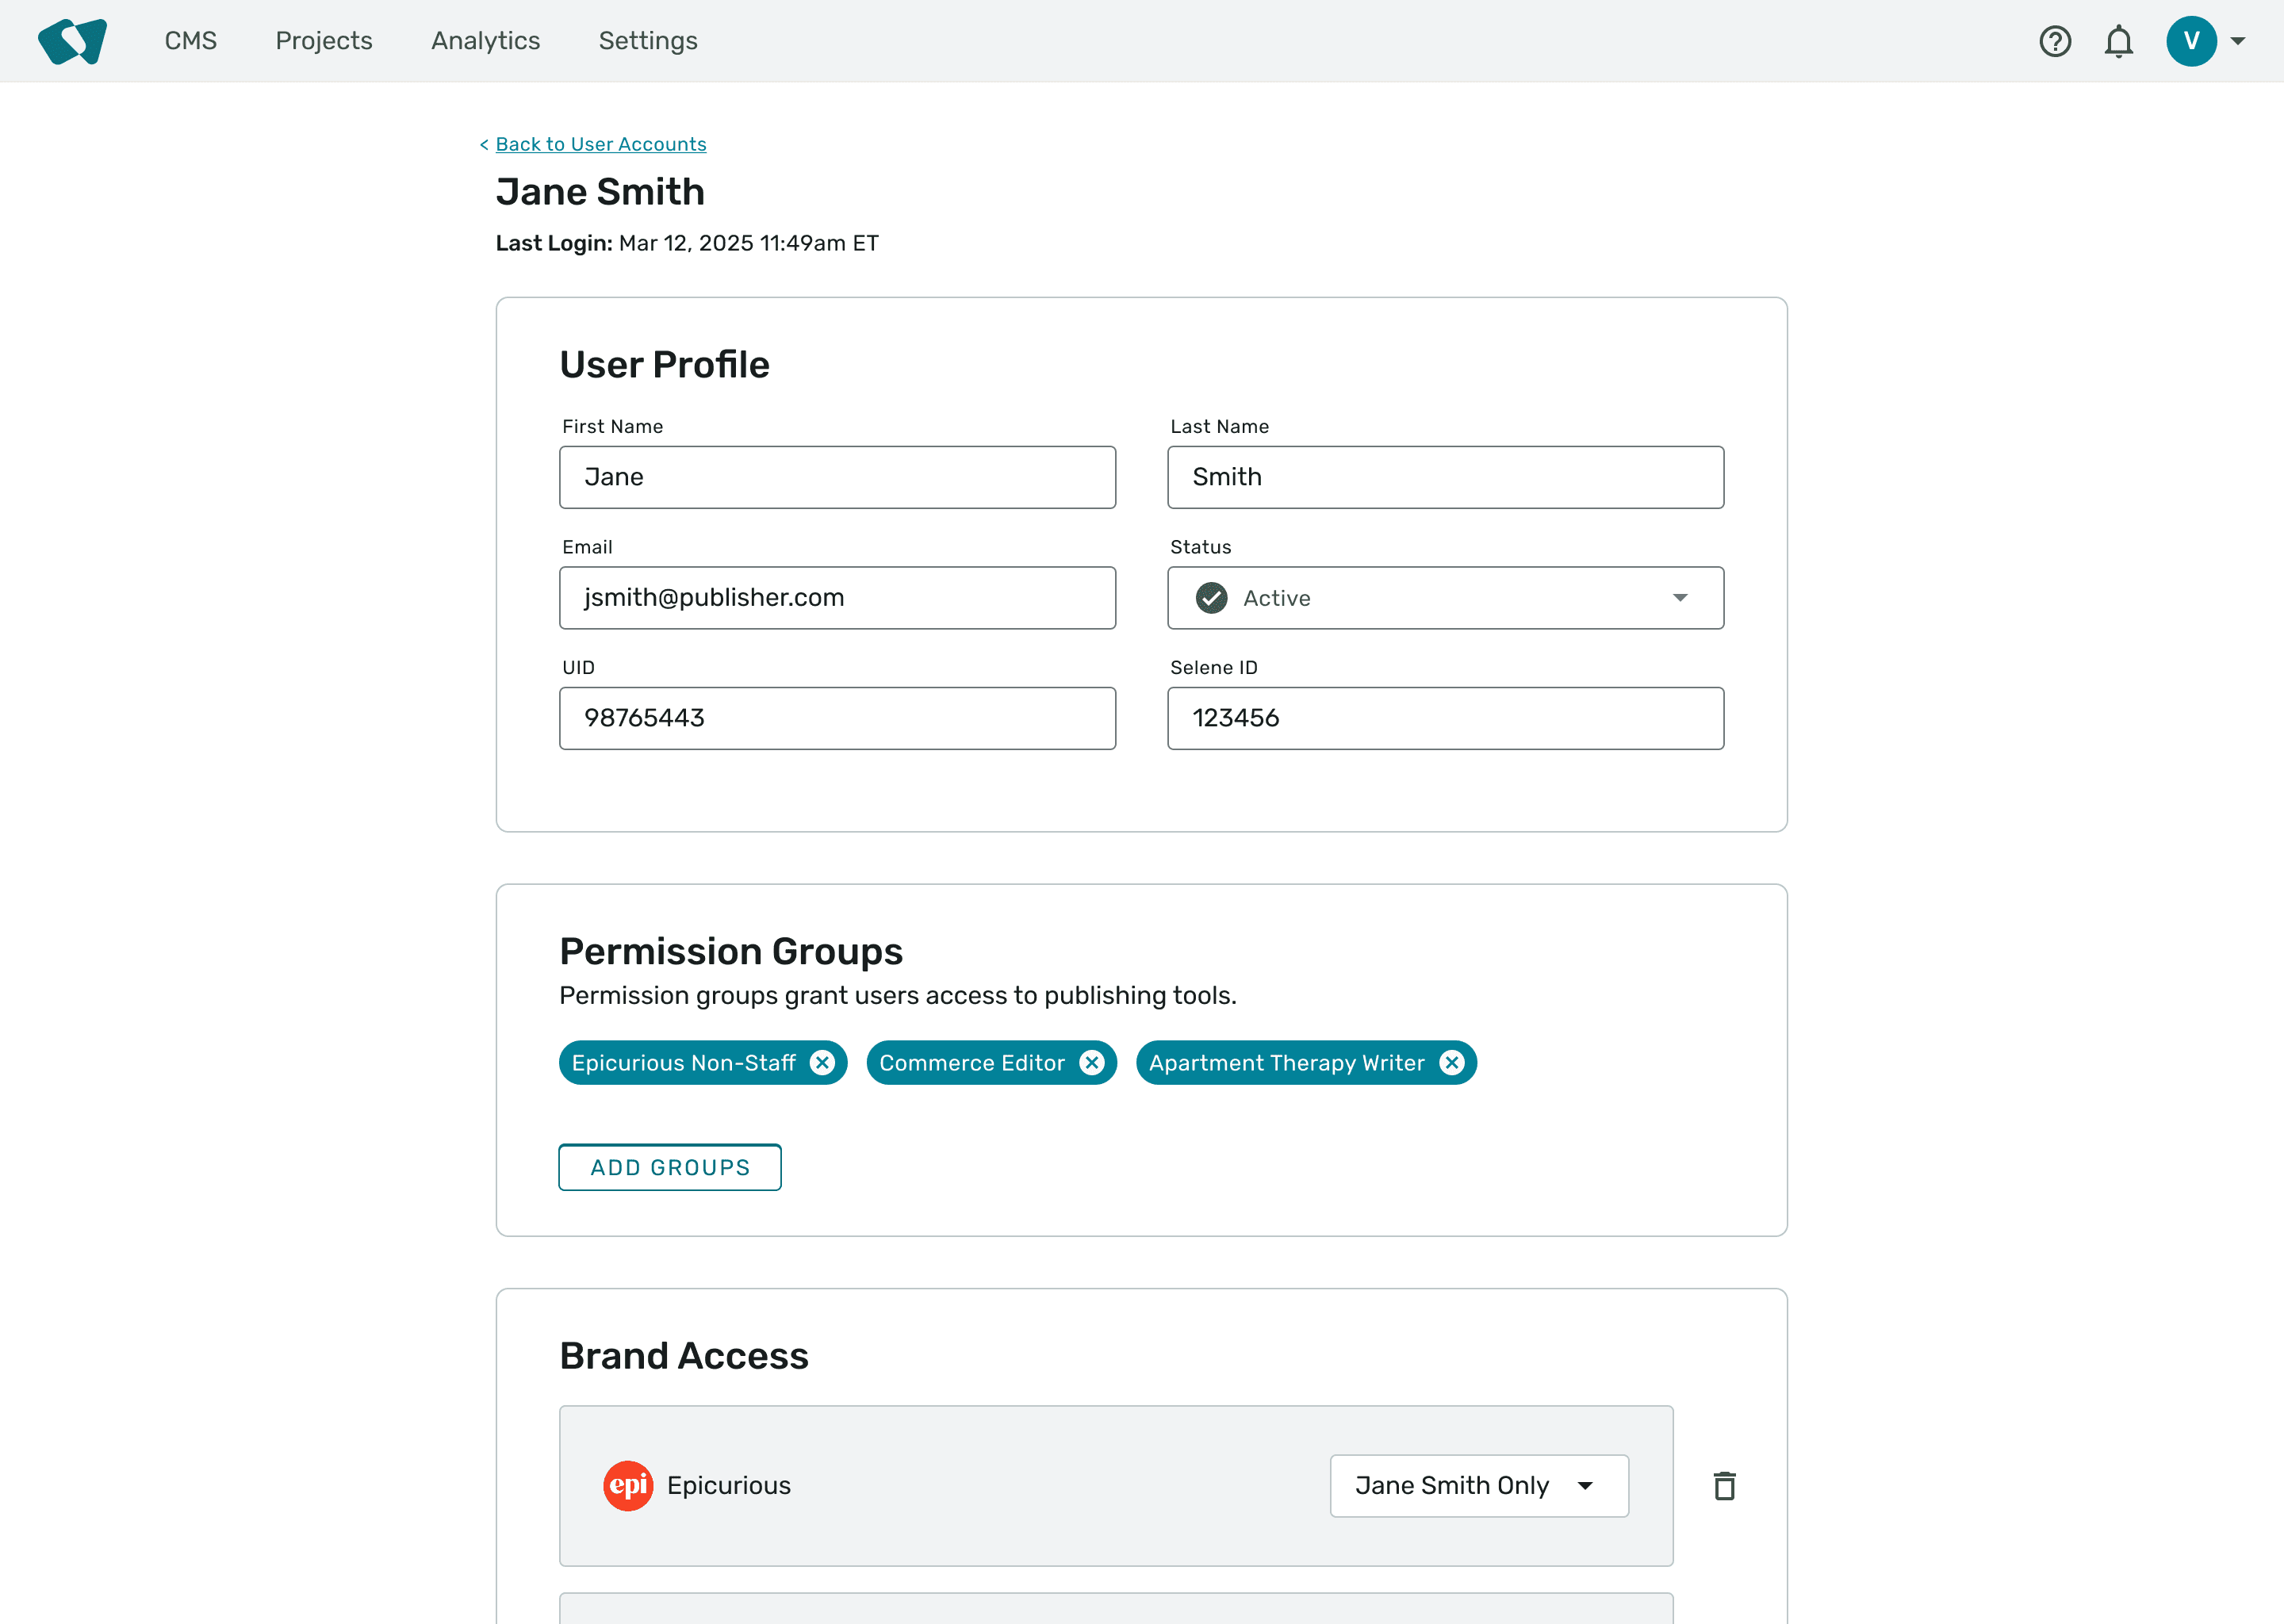Click the User Profile heading
The width and height of the screenshot is (2284, 1624).
[665, 365]
